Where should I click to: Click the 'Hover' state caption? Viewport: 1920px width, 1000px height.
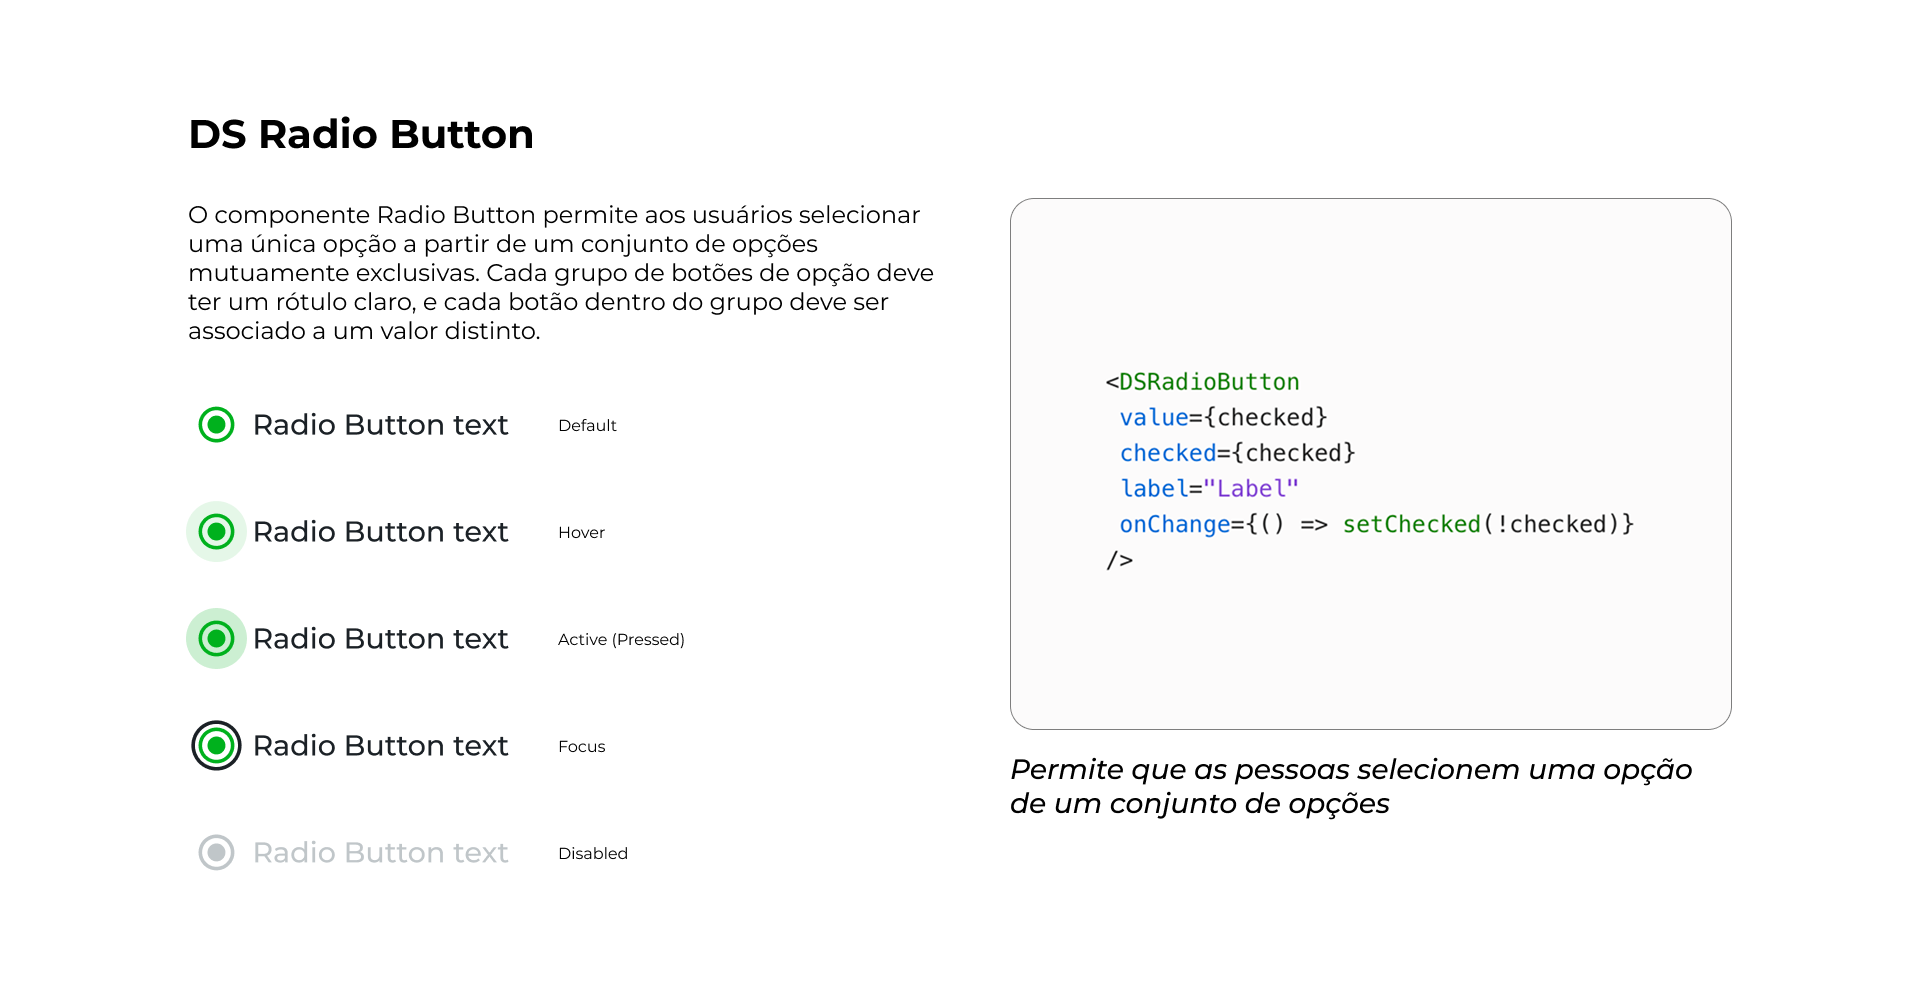click(x=581, y=533)
